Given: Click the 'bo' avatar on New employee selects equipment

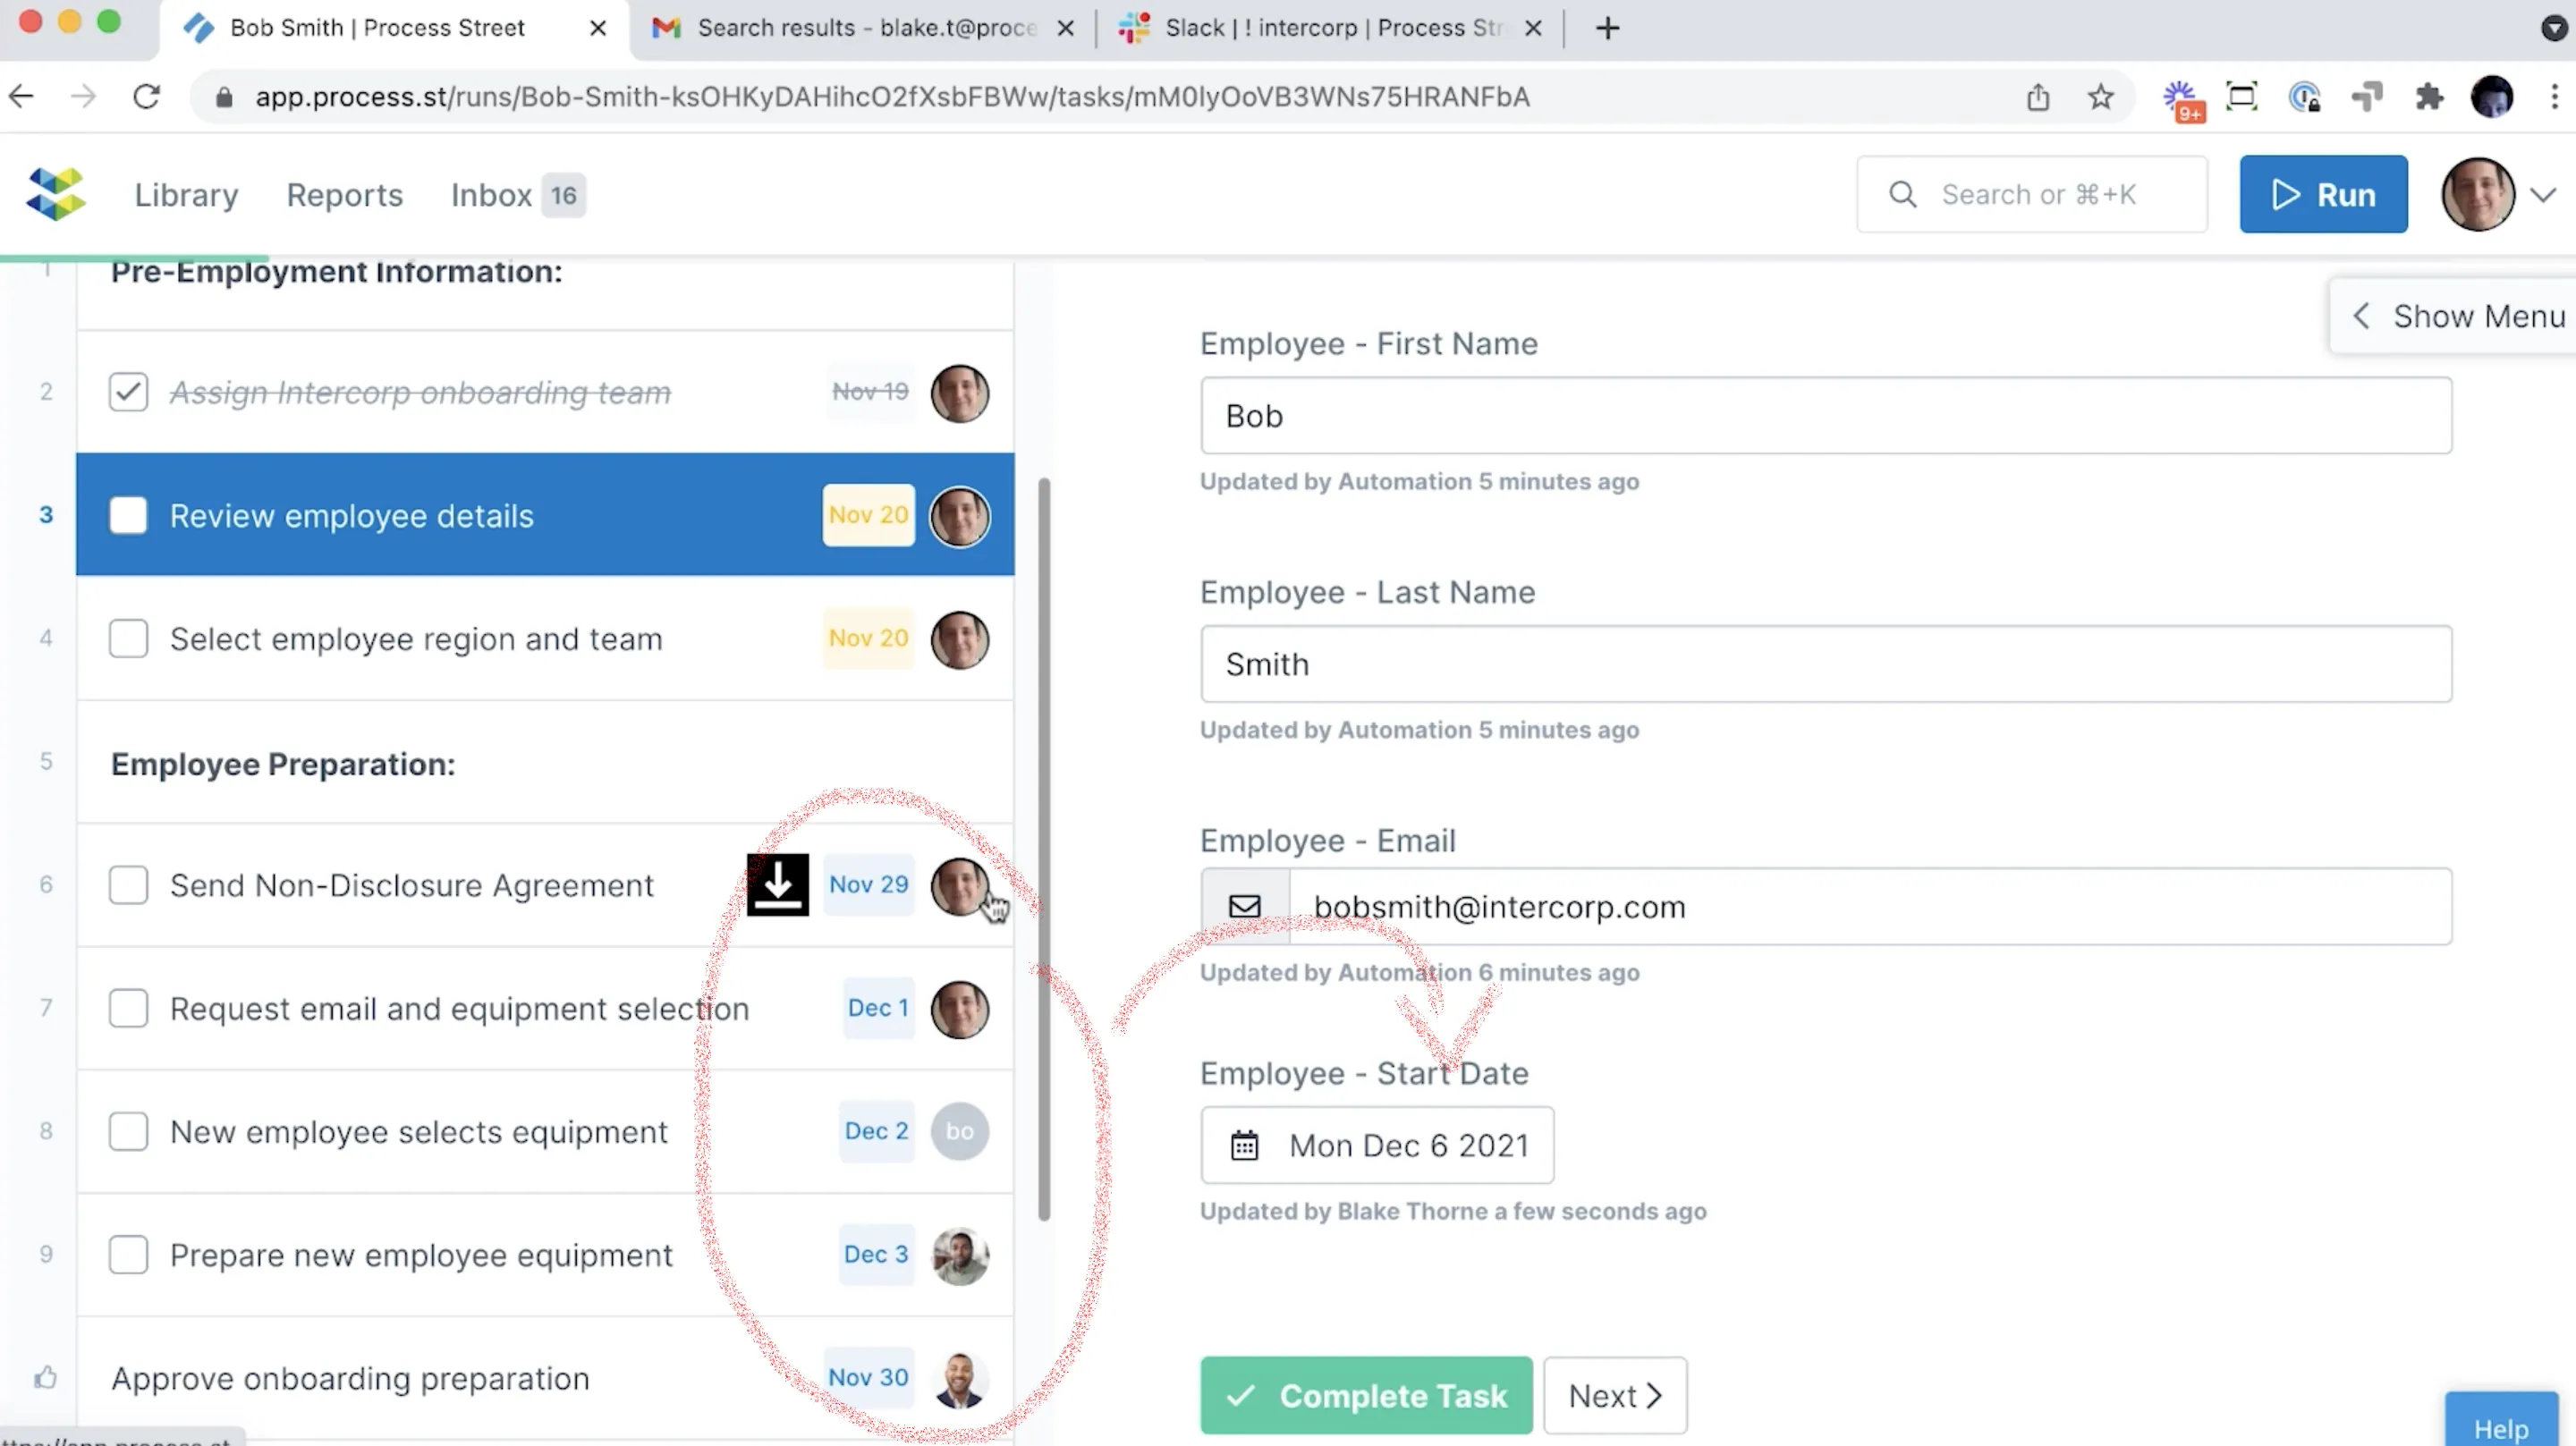Looking at the screenshot, I should point(960,1131).
